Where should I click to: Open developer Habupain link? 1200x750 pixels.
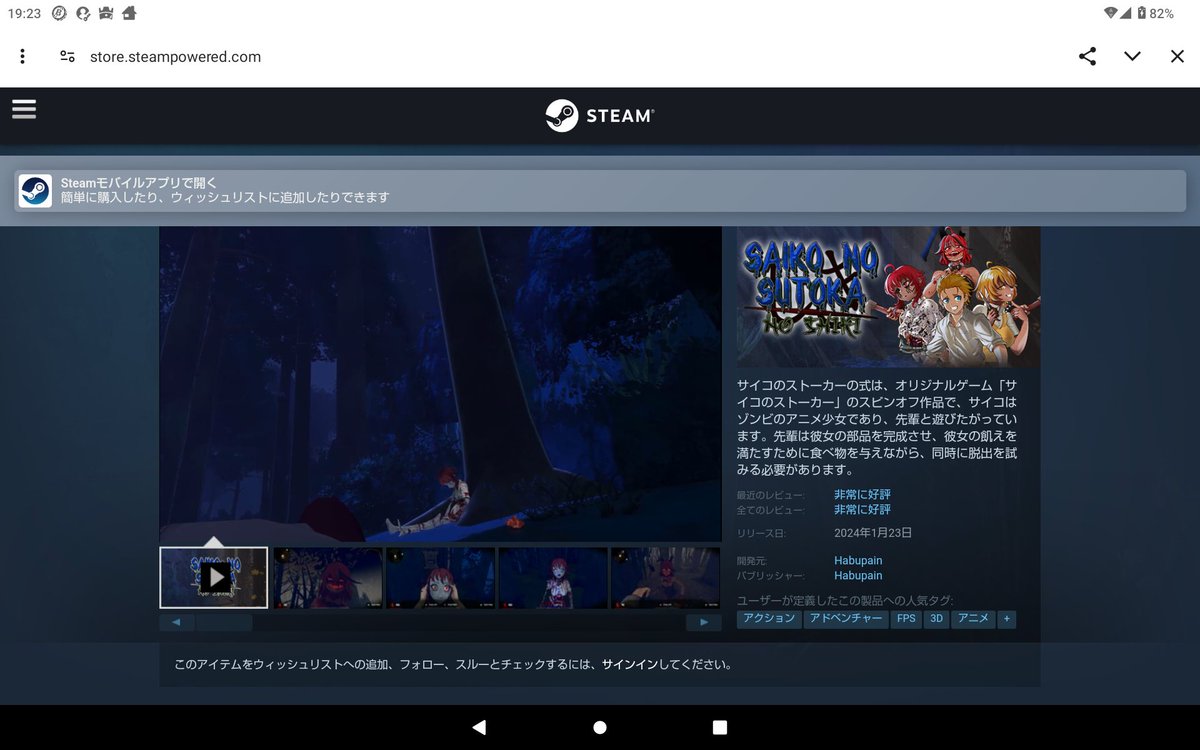(858, 561)
